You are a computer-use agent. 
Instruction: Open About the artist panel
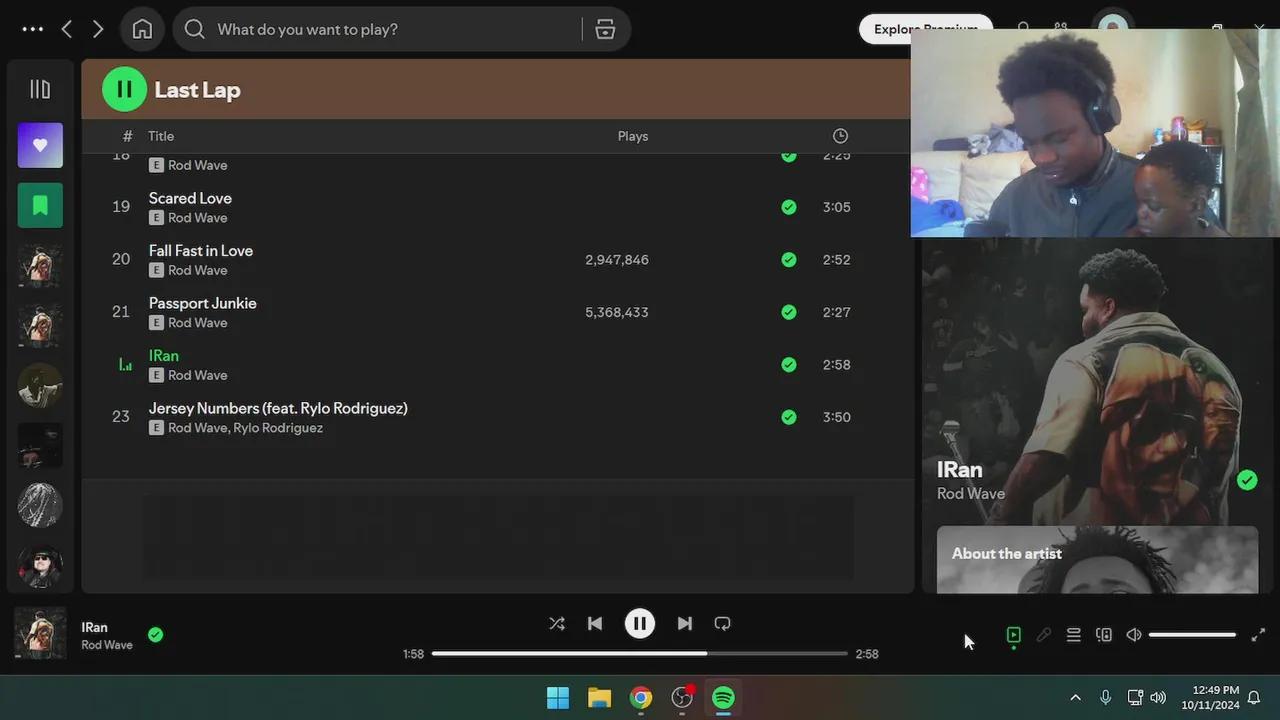pos(1006,553)
